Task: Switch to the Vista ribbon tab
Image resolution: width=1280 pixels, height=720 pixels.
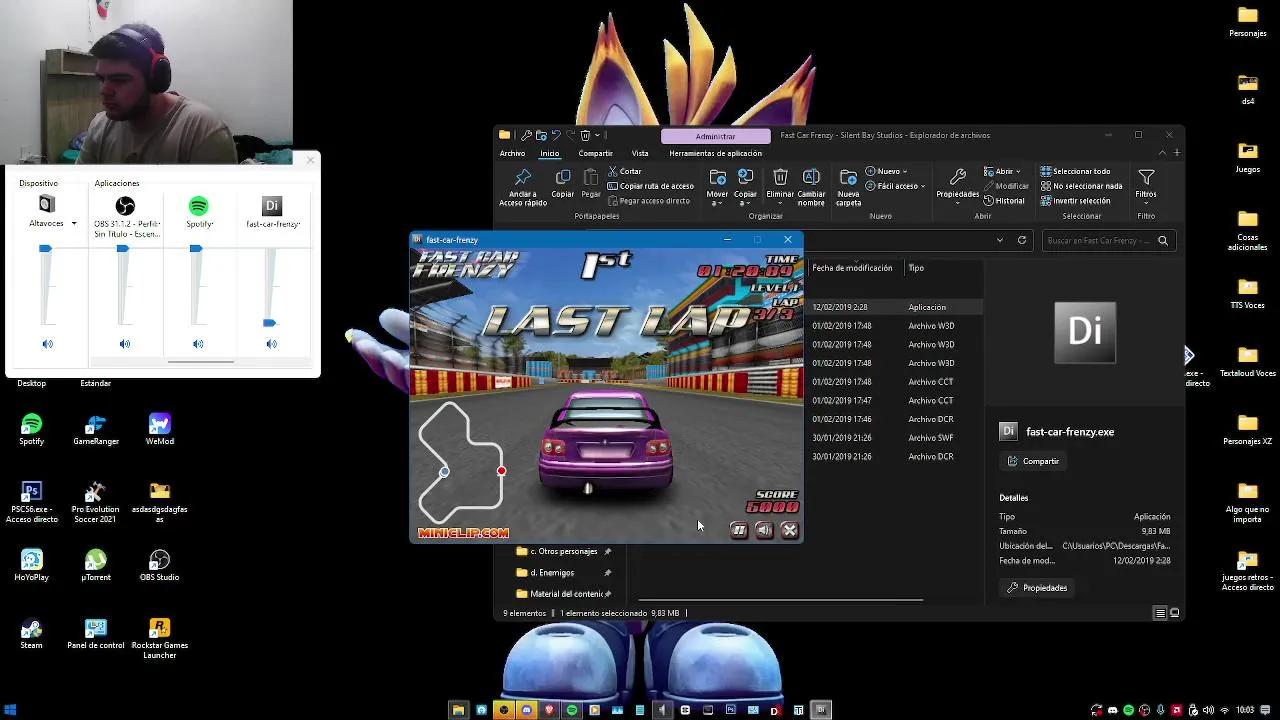Action: point(640,153)
